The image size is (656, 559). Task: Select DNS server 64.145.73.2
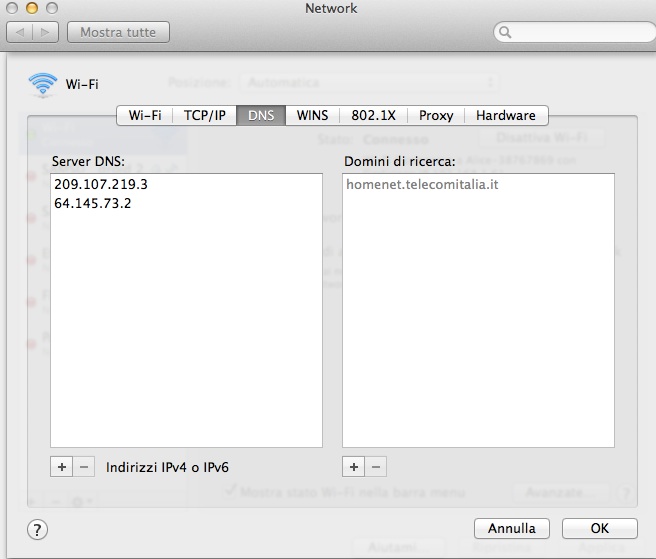[x=92, y=203]
